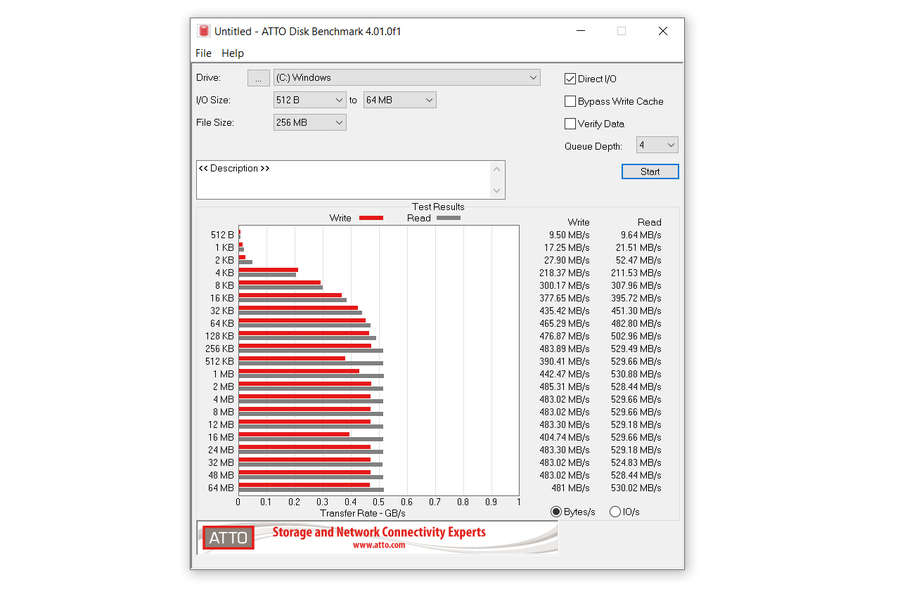Click the www.atto.com link in banner
900x591 pixels.
click(x=379, y=545)
